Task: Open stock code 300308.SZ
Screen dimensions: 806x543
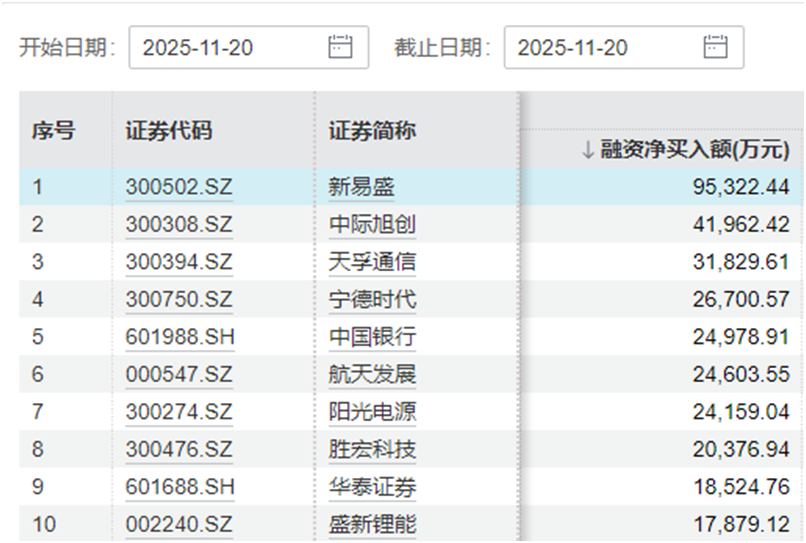Action: coord(179,224)
